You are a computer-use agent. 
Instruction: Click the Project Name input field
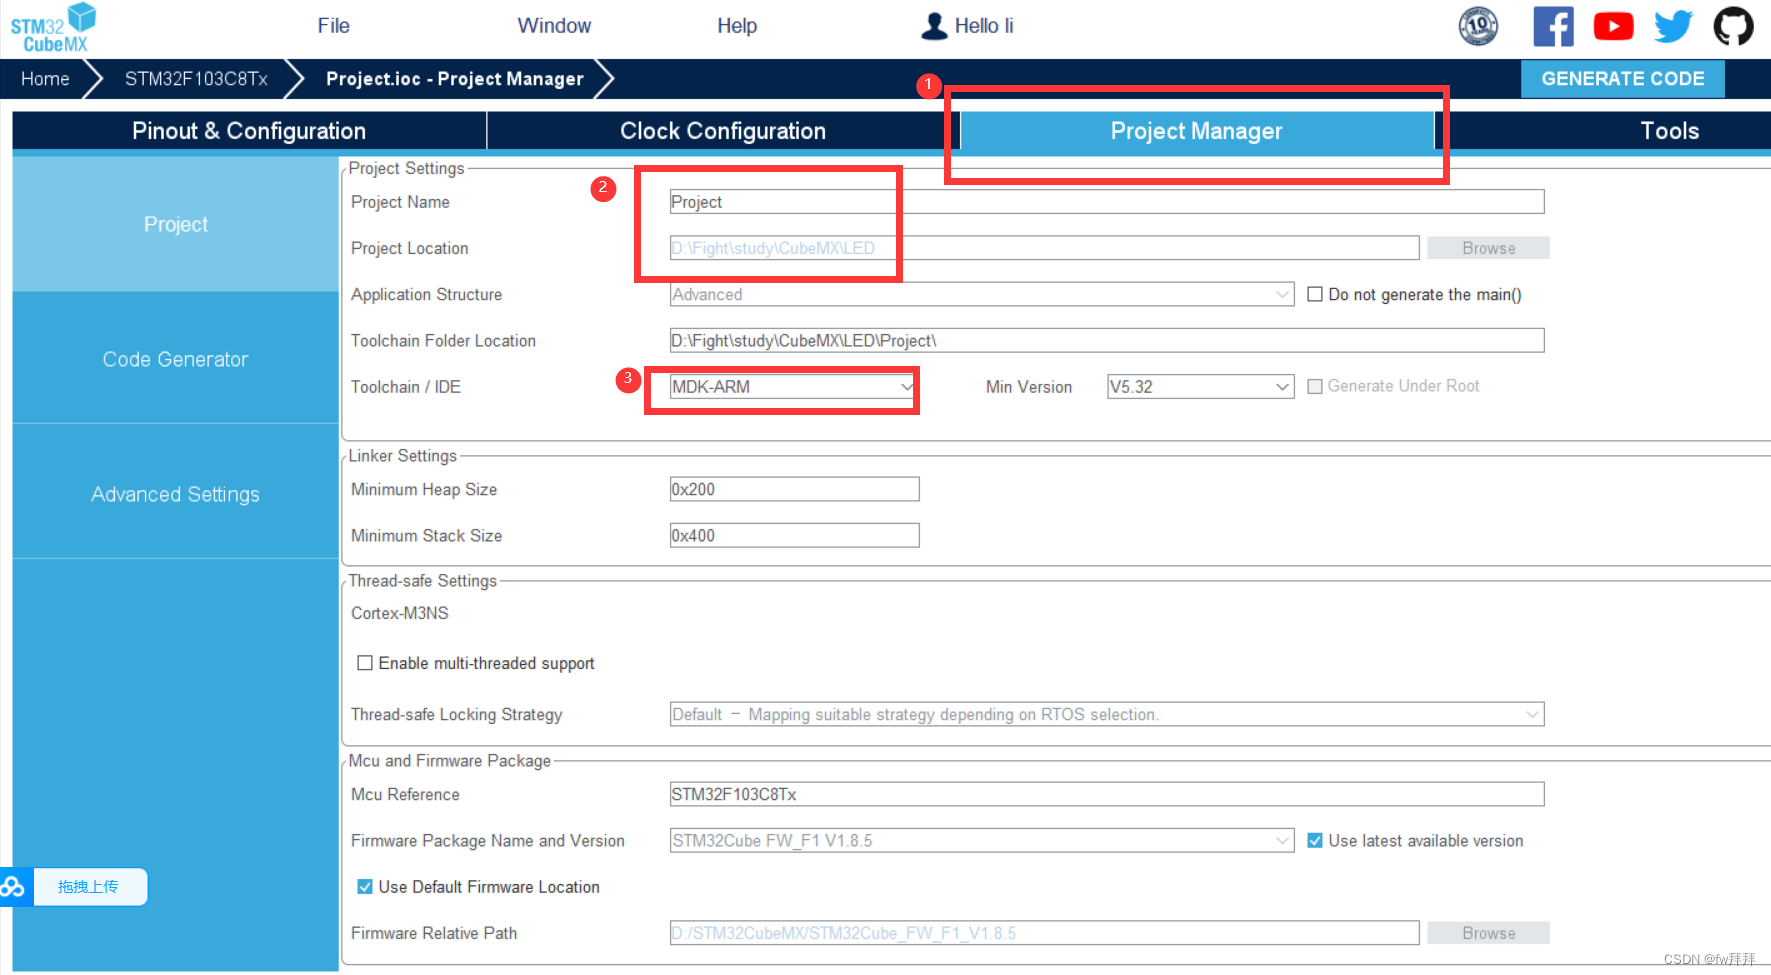point(1107,202)
